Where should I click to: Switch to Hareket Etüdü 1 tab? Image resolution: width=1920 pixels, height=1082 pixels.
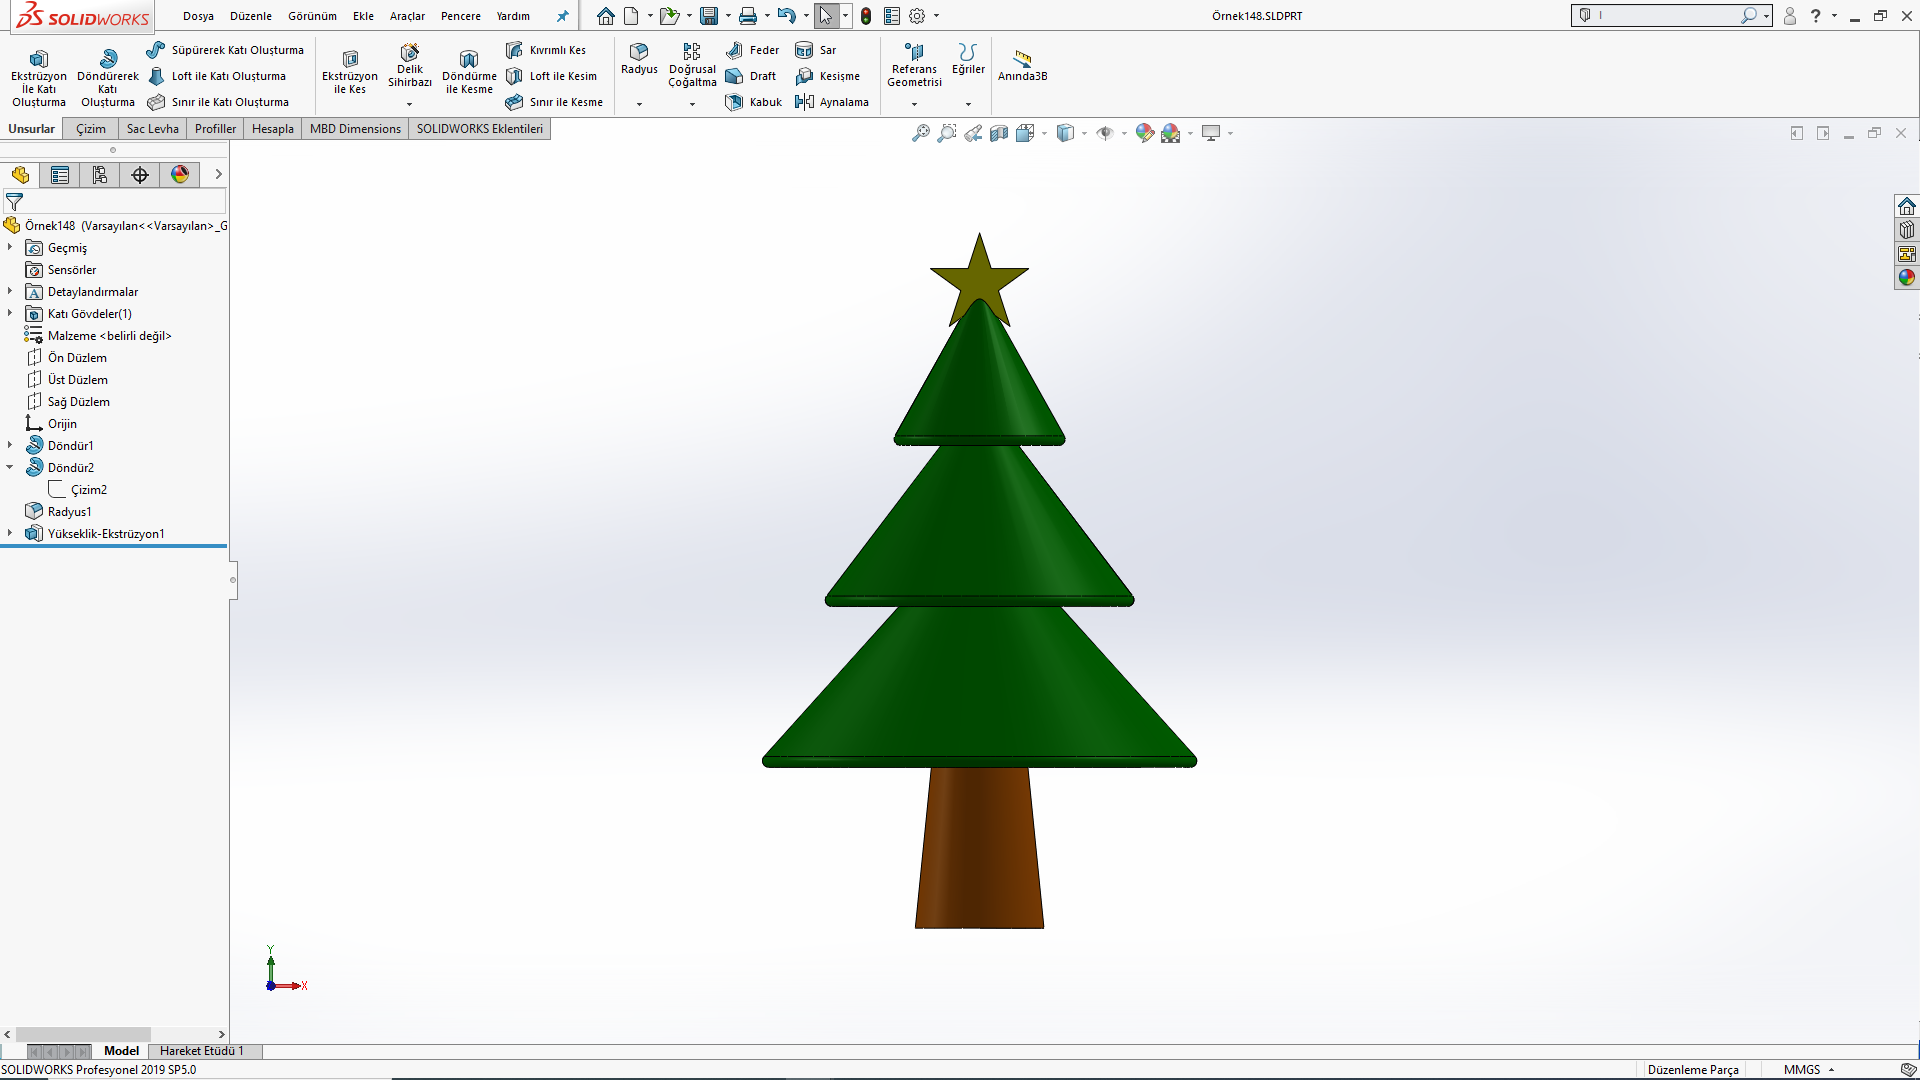tap(201, 1051)
